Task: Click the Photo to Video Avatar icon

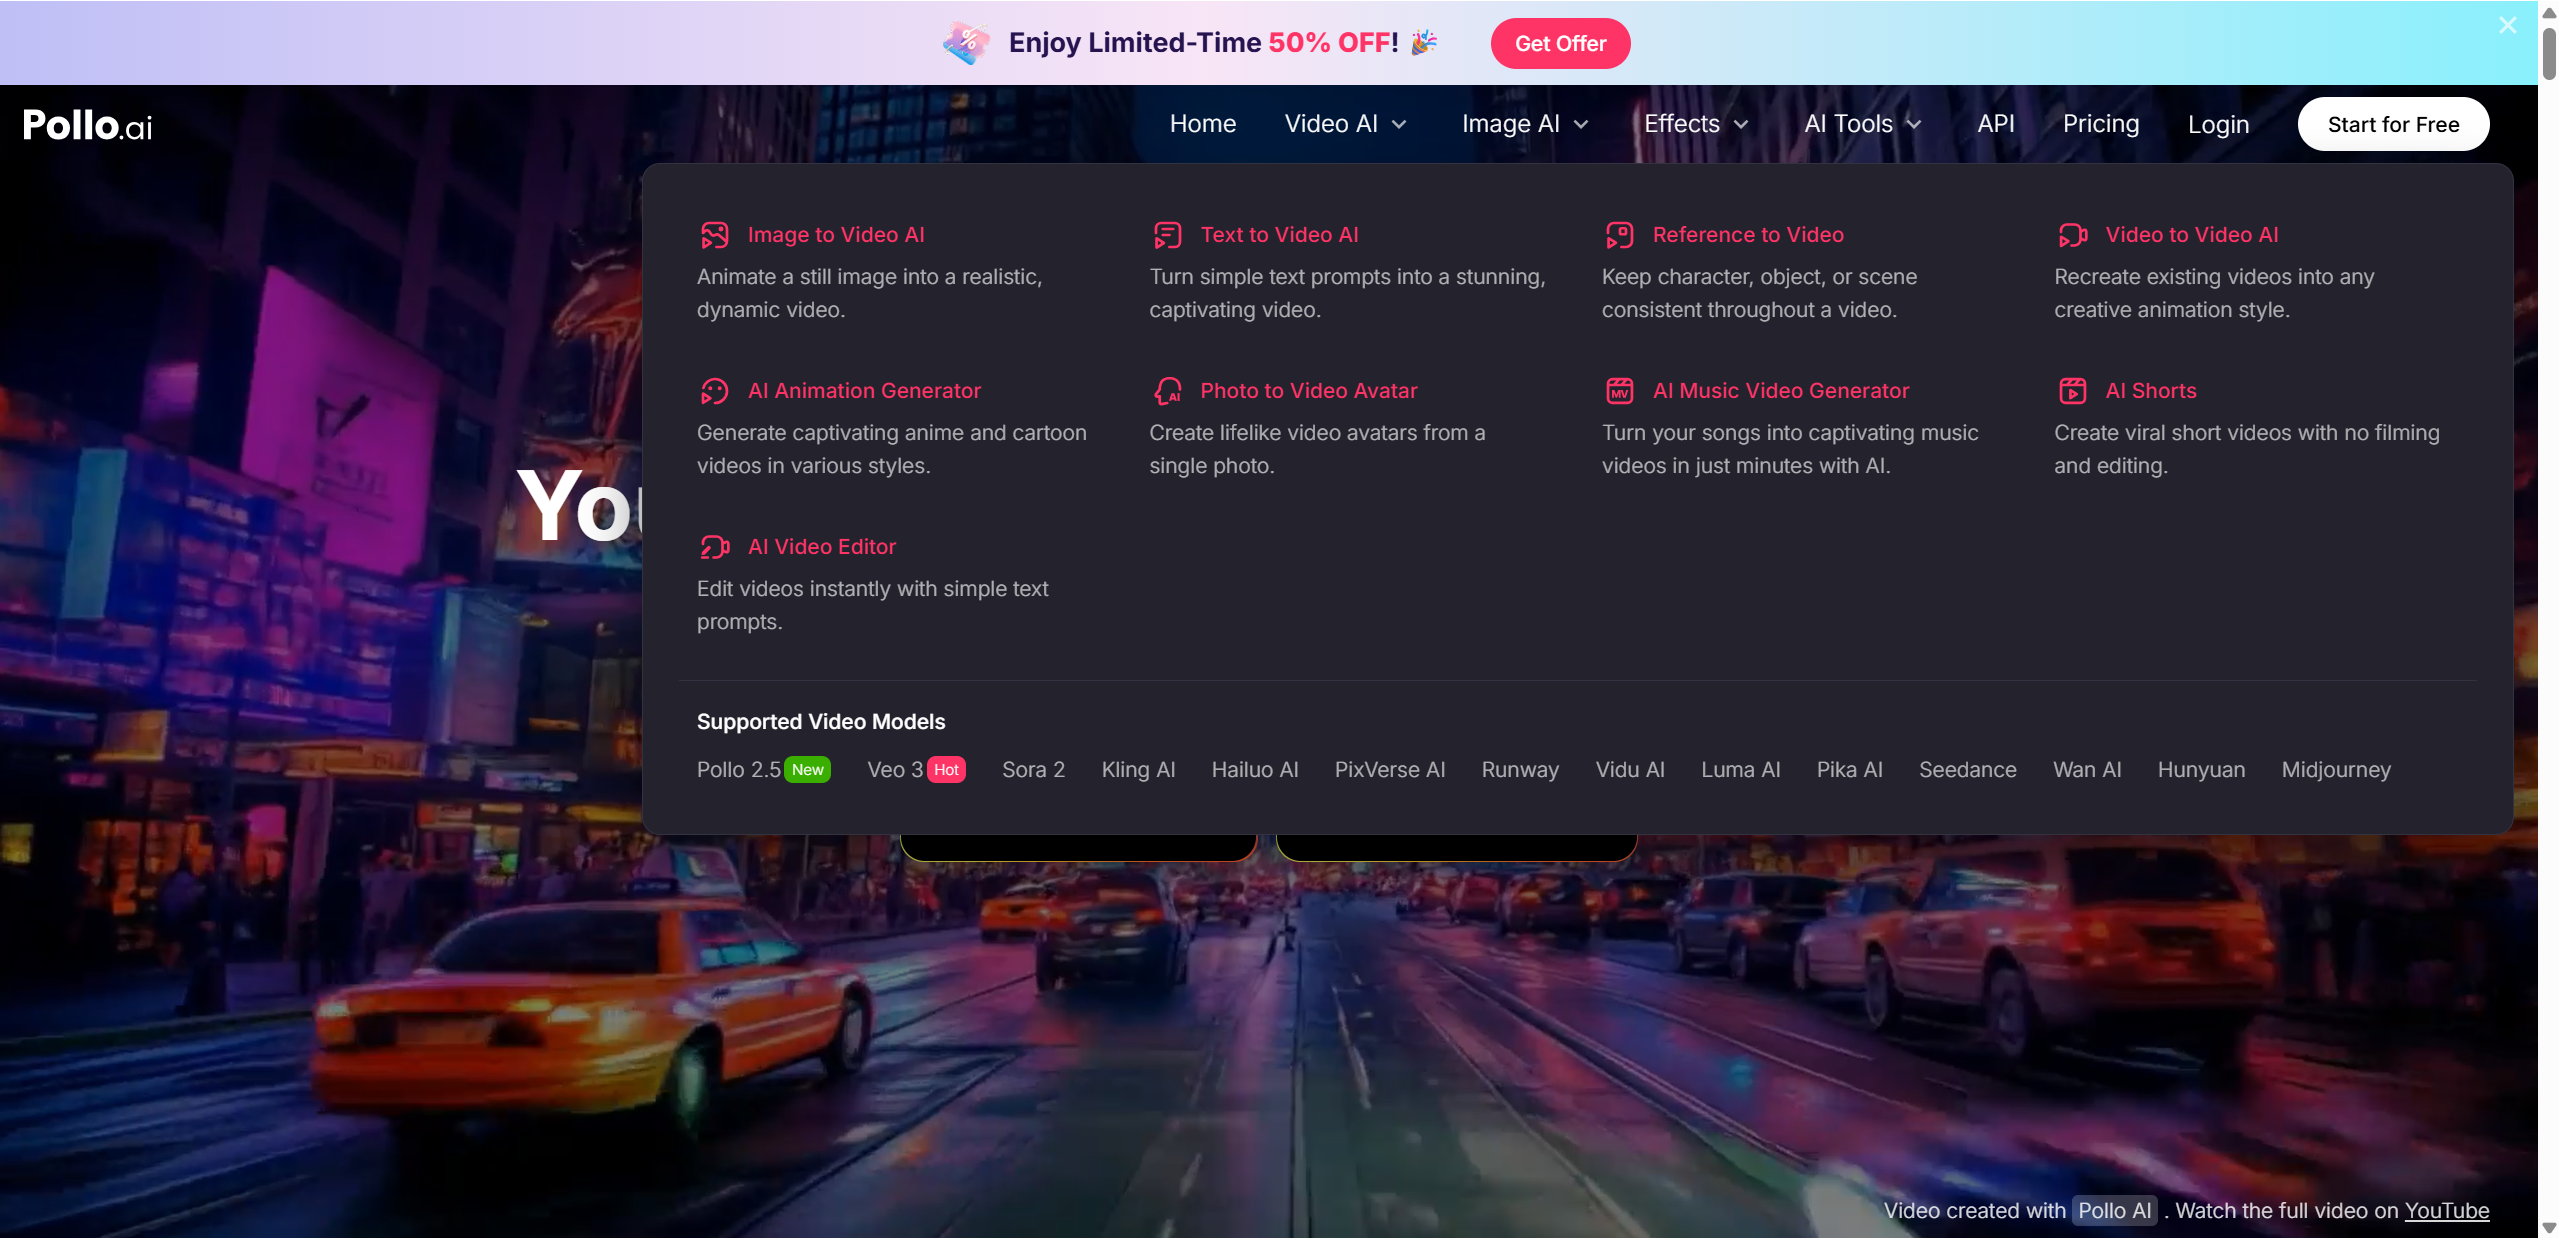Action: click(1167, 391)
